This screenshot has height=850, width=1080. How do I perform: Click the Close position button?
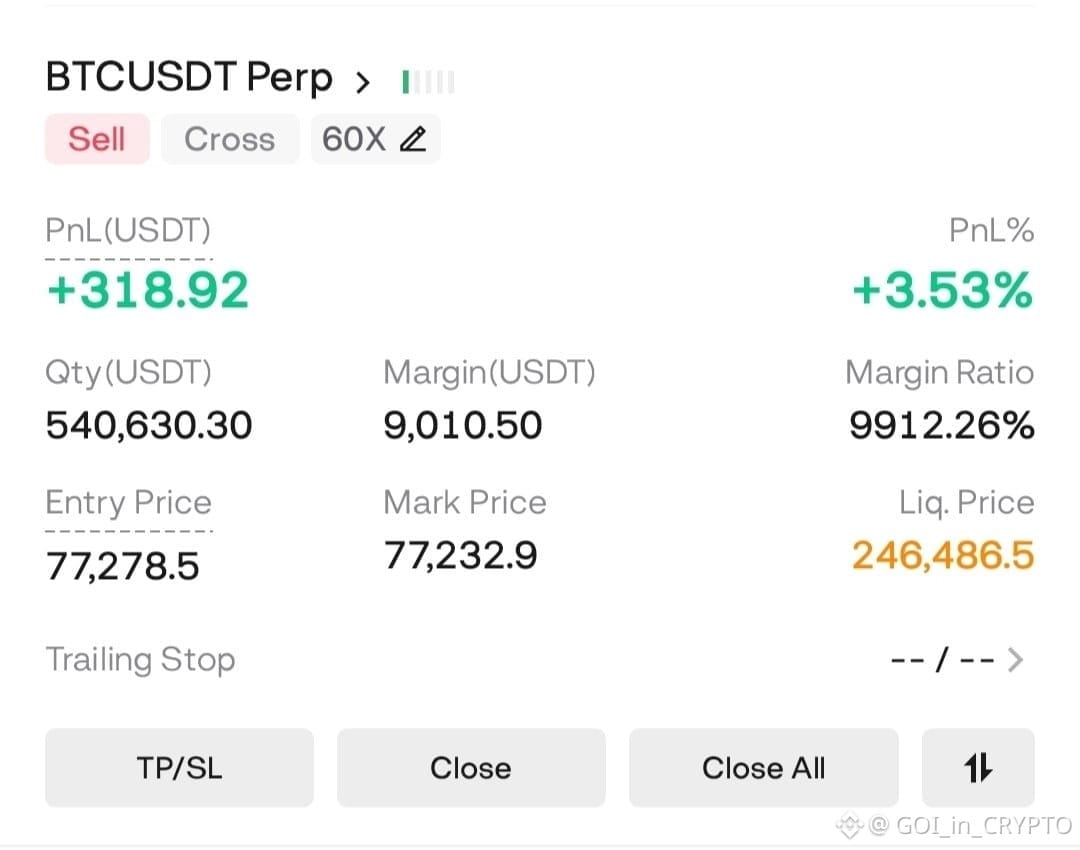(471, 767)
